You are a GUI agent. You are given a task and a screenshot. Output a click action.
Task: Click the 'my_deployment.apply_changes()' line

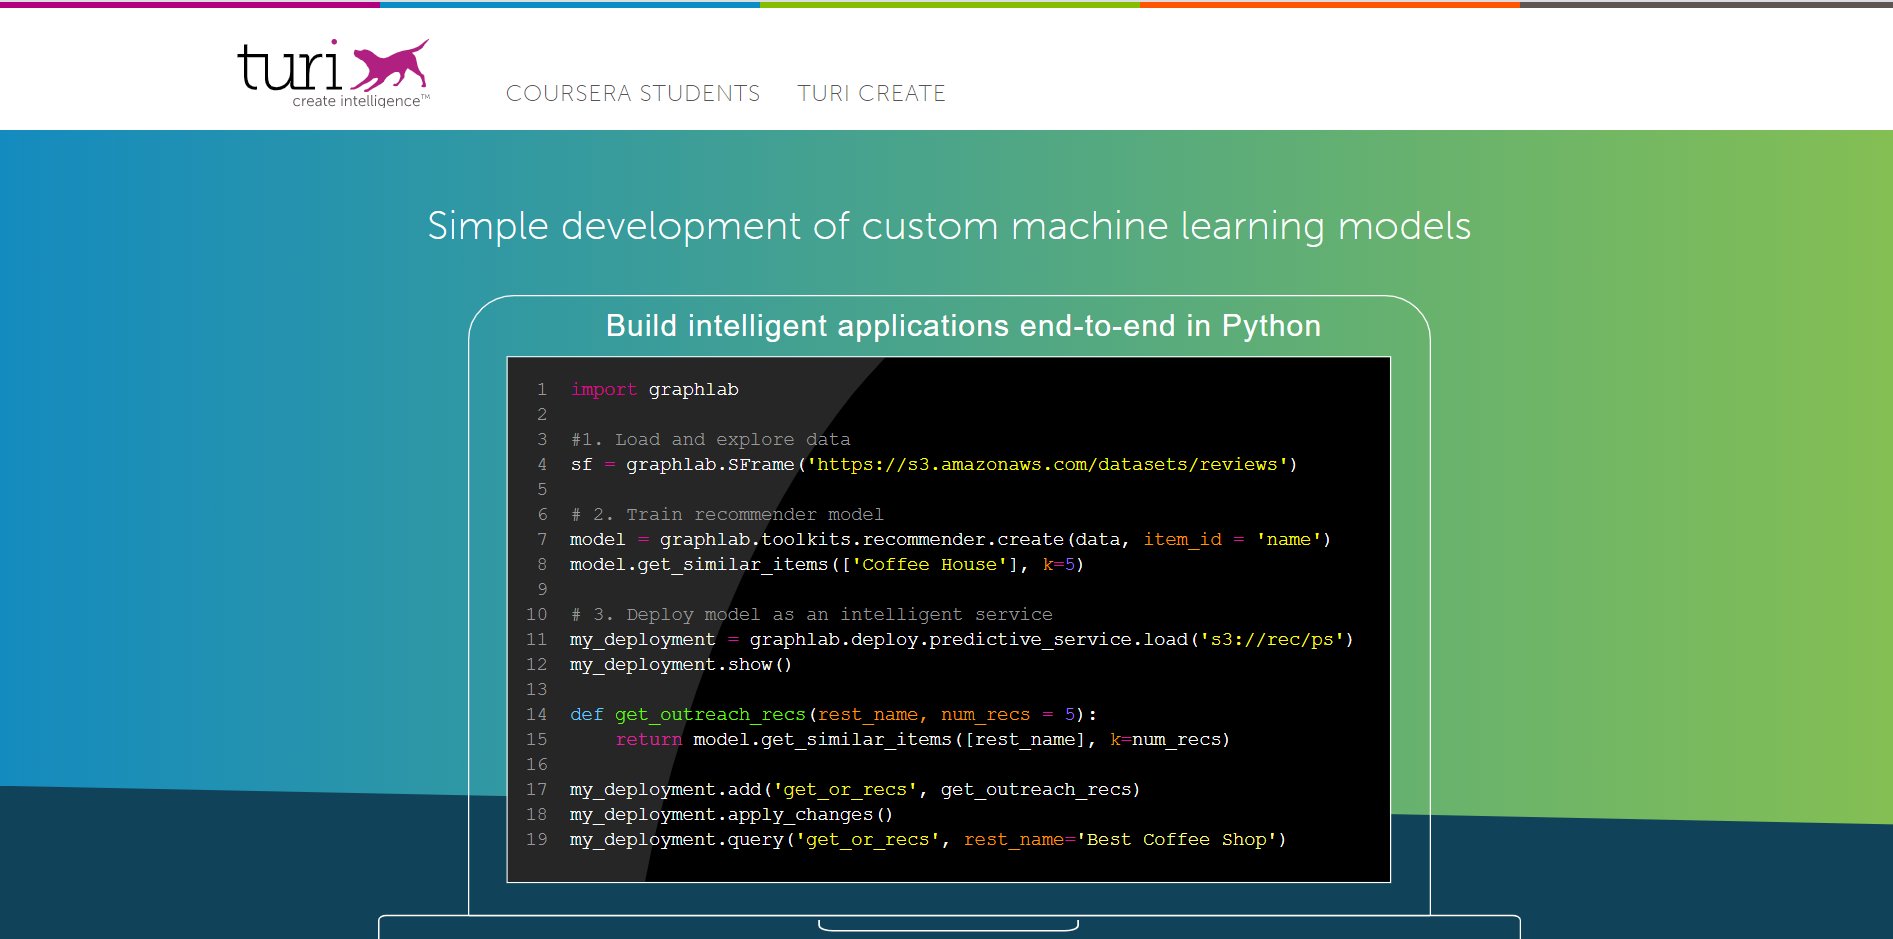pos(731,814)
